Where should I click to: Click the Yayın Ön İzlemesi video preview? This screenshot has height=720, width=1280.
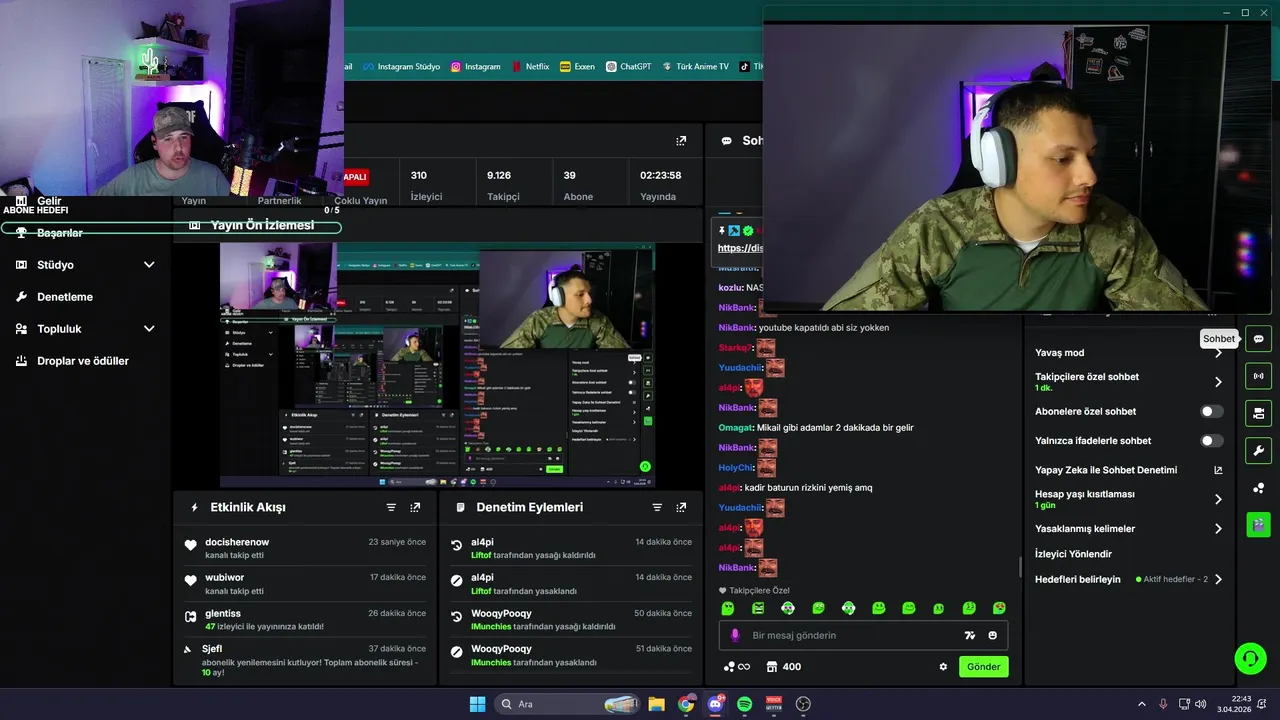click(438, 364)
